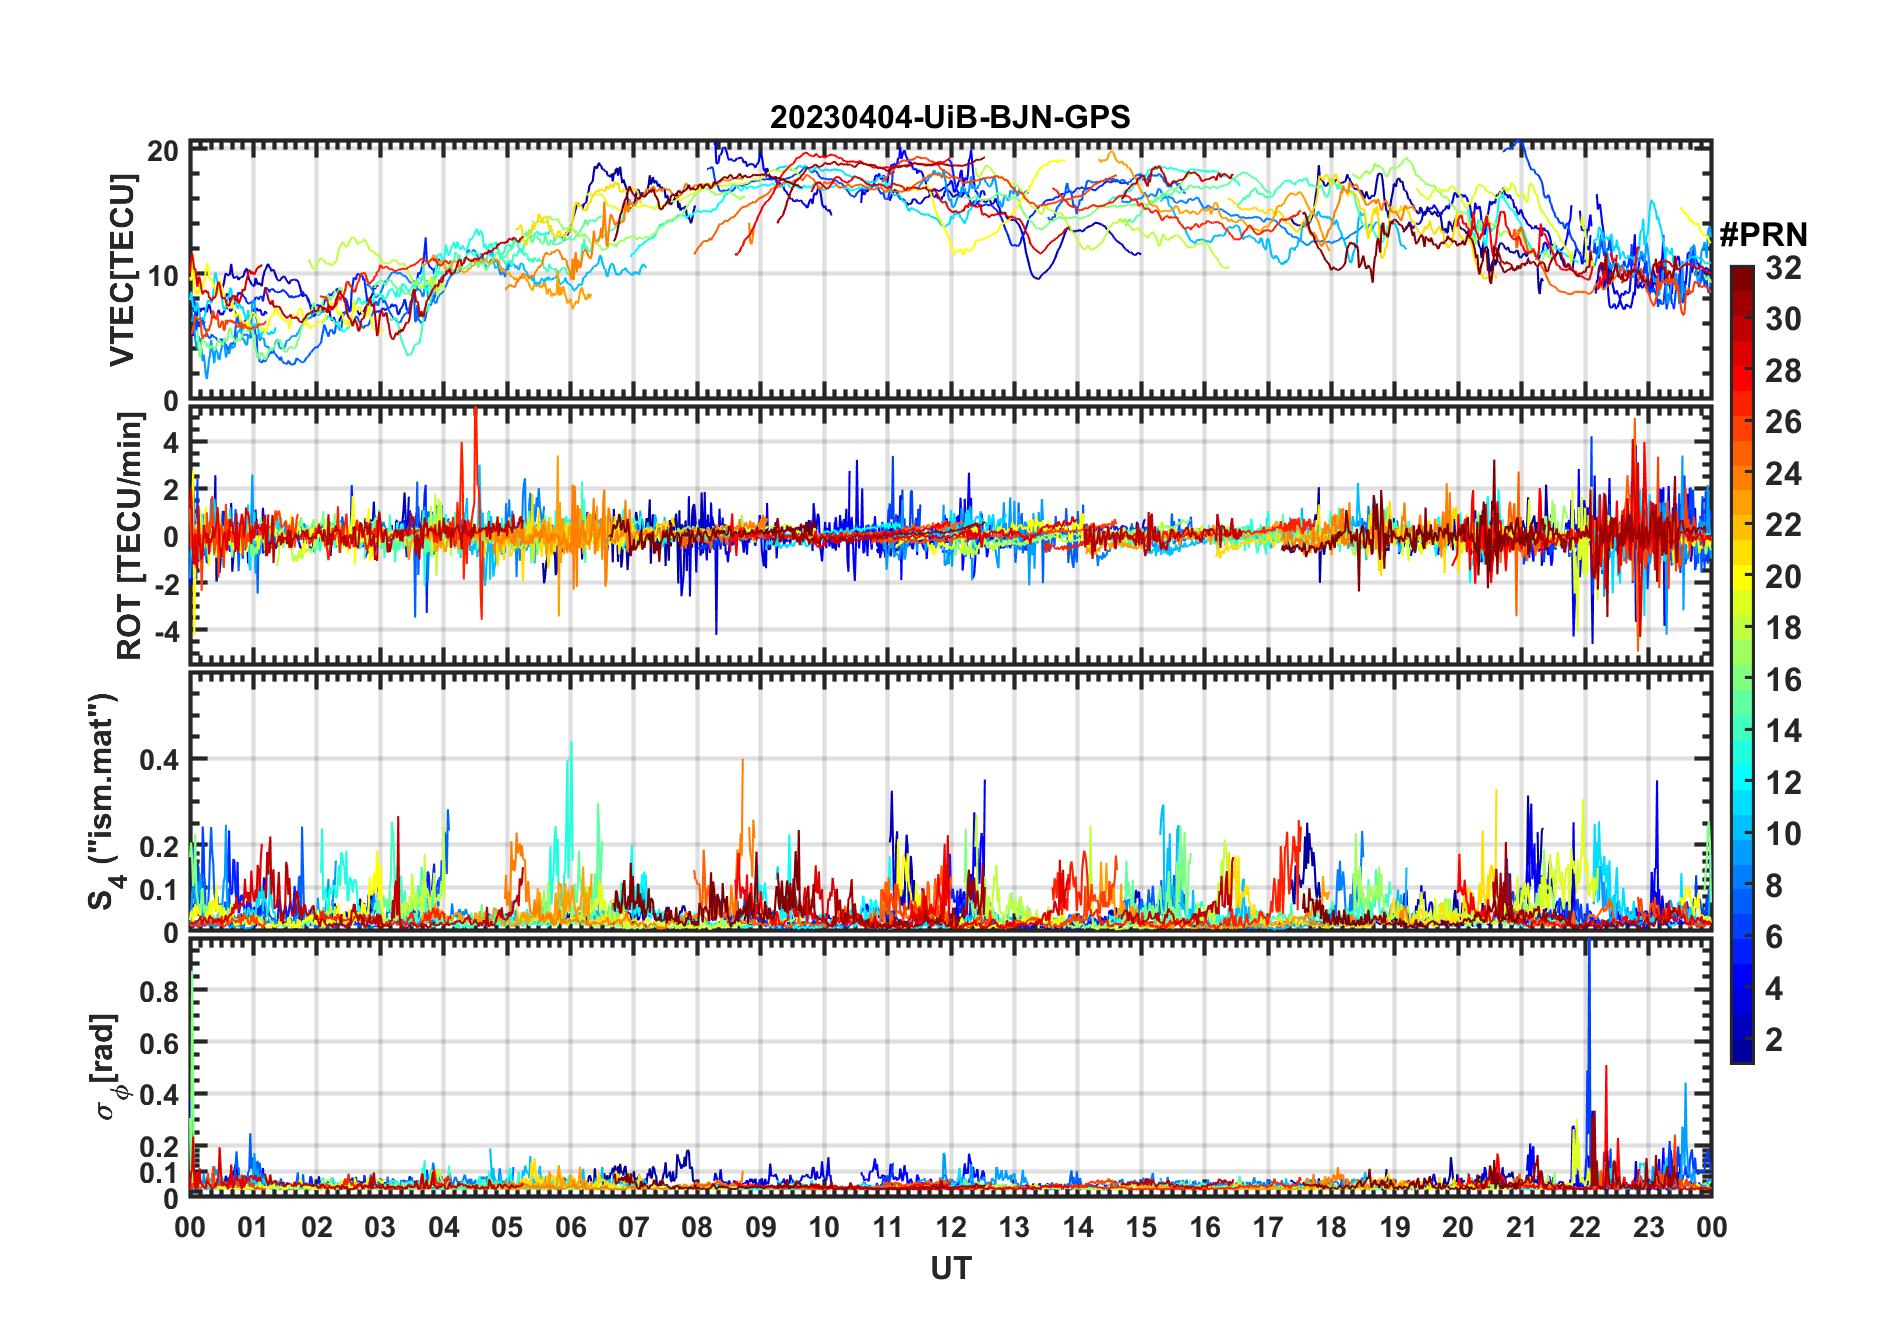The height and width of the screenshot is (1330, 1902).
Task: Click x-axis hour label 17
Action: pos(1268,1227)
